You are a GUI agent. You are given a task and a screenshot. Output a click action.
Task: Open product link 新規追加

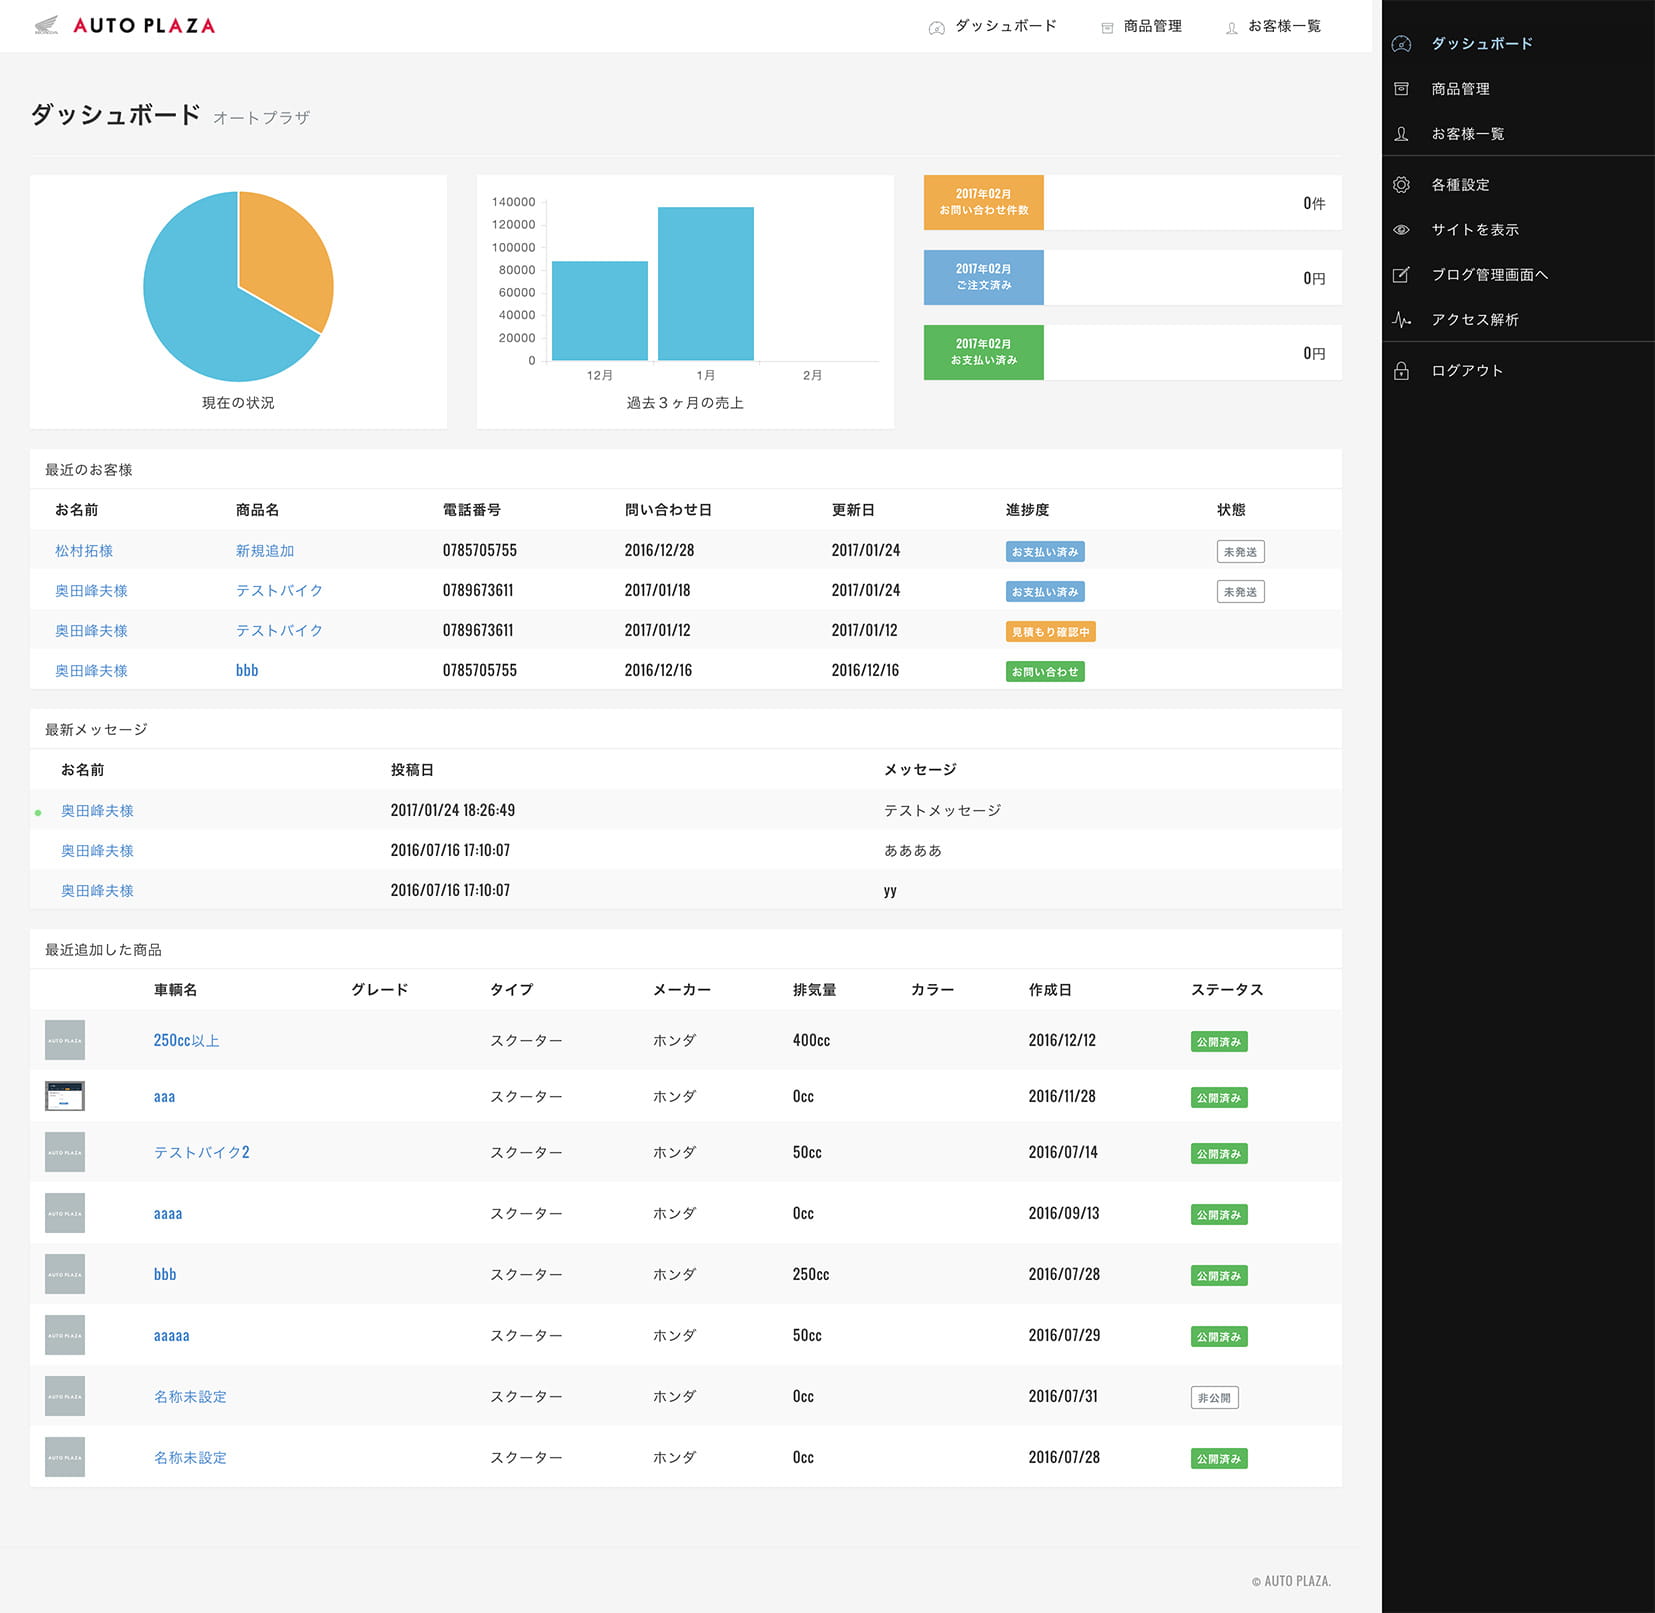pyautogui.click(x=265, y=551)
